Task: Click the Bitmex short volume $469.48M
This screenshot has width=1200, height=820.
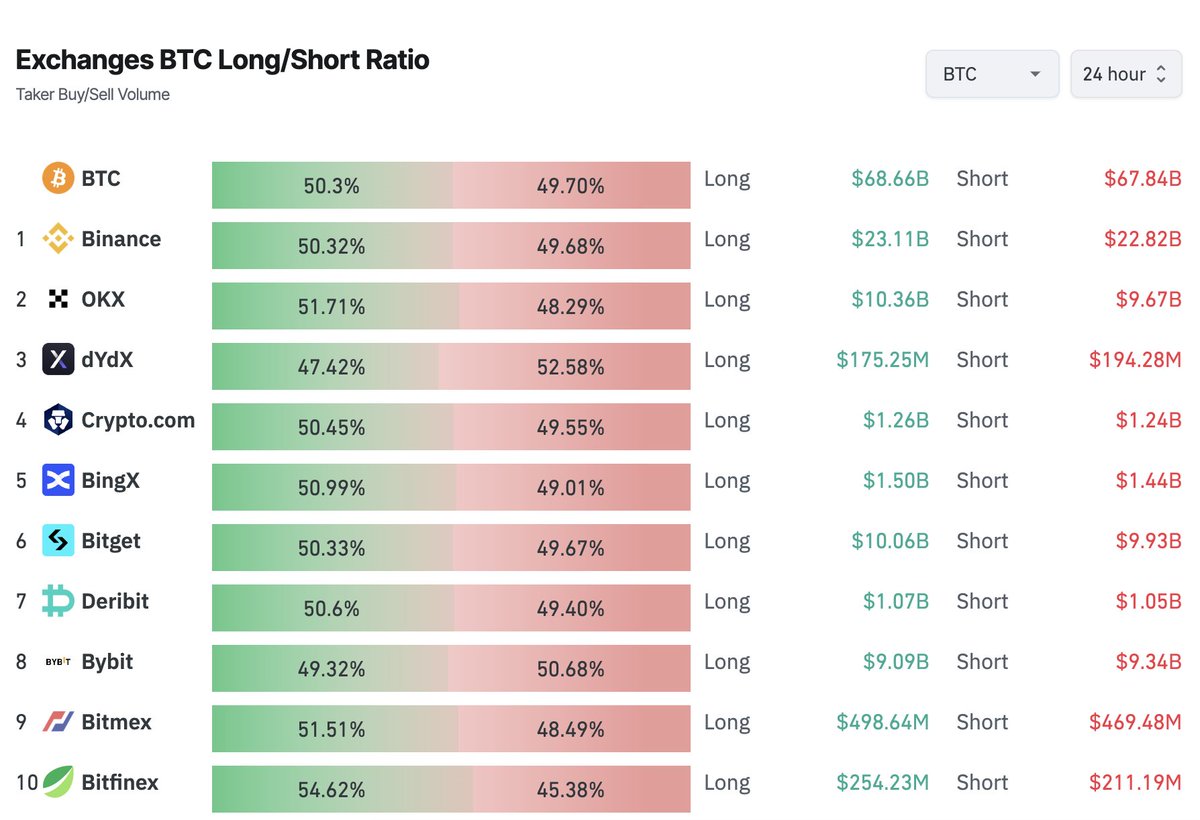Action: tap(1135, 722)
